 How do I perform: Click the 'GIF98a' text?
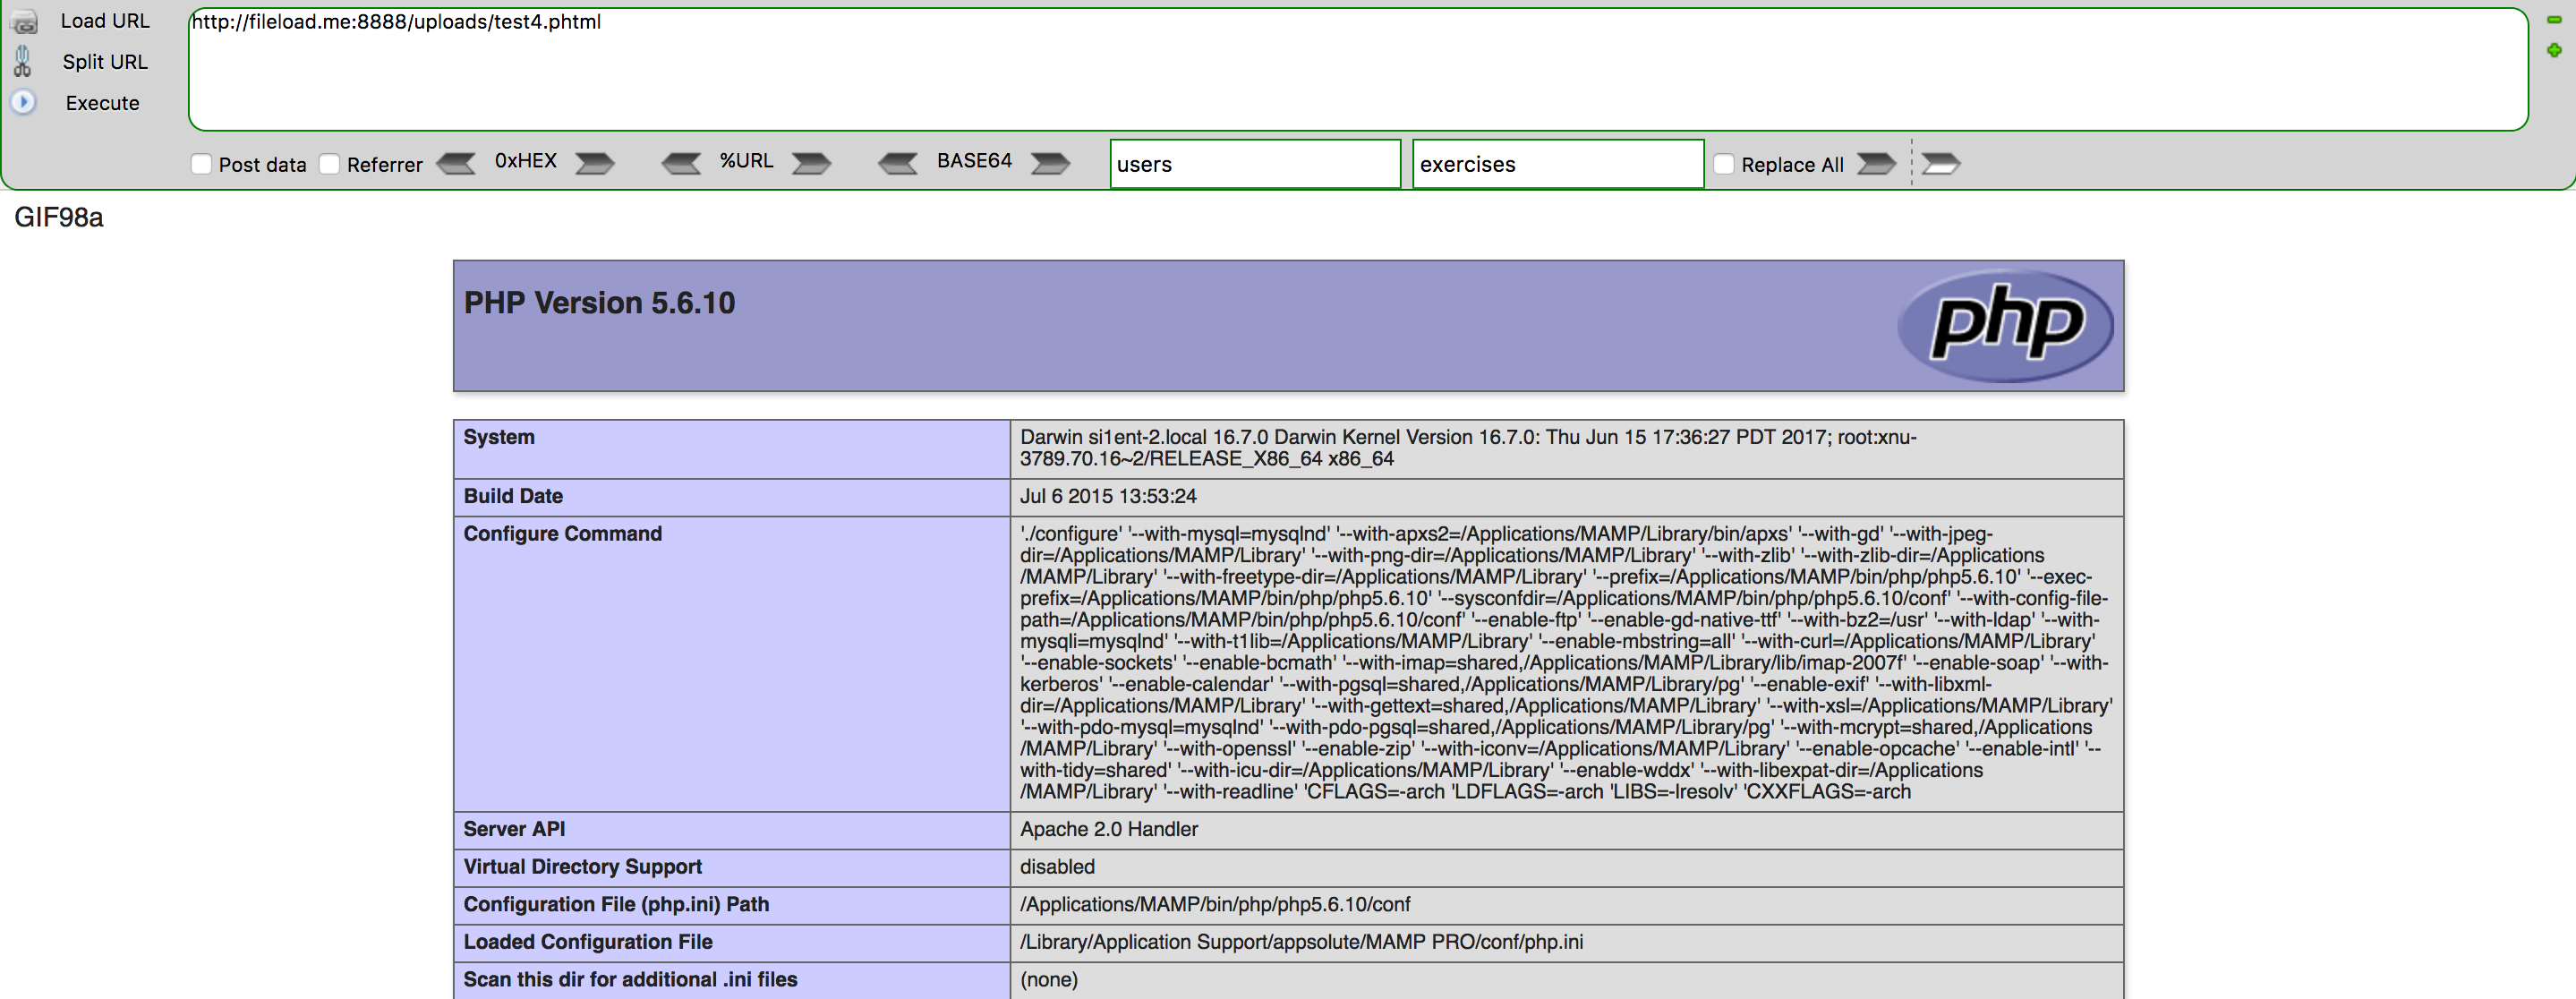pyautogui.click(x=59, y=218)
